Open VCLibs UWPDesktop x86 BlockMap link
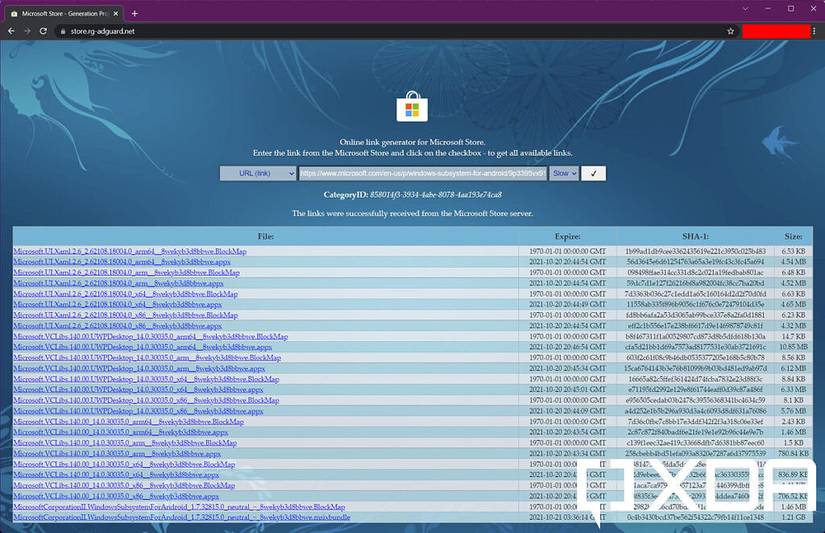Screen dimensions: 825x533 click(x=146, y=400)
